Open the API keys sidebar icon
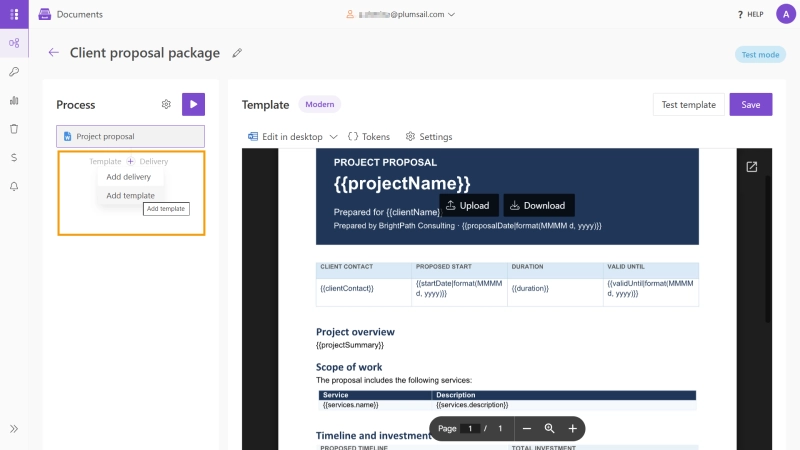The height and width of the screenshot is (450, 800). click(x=14, y=71)
